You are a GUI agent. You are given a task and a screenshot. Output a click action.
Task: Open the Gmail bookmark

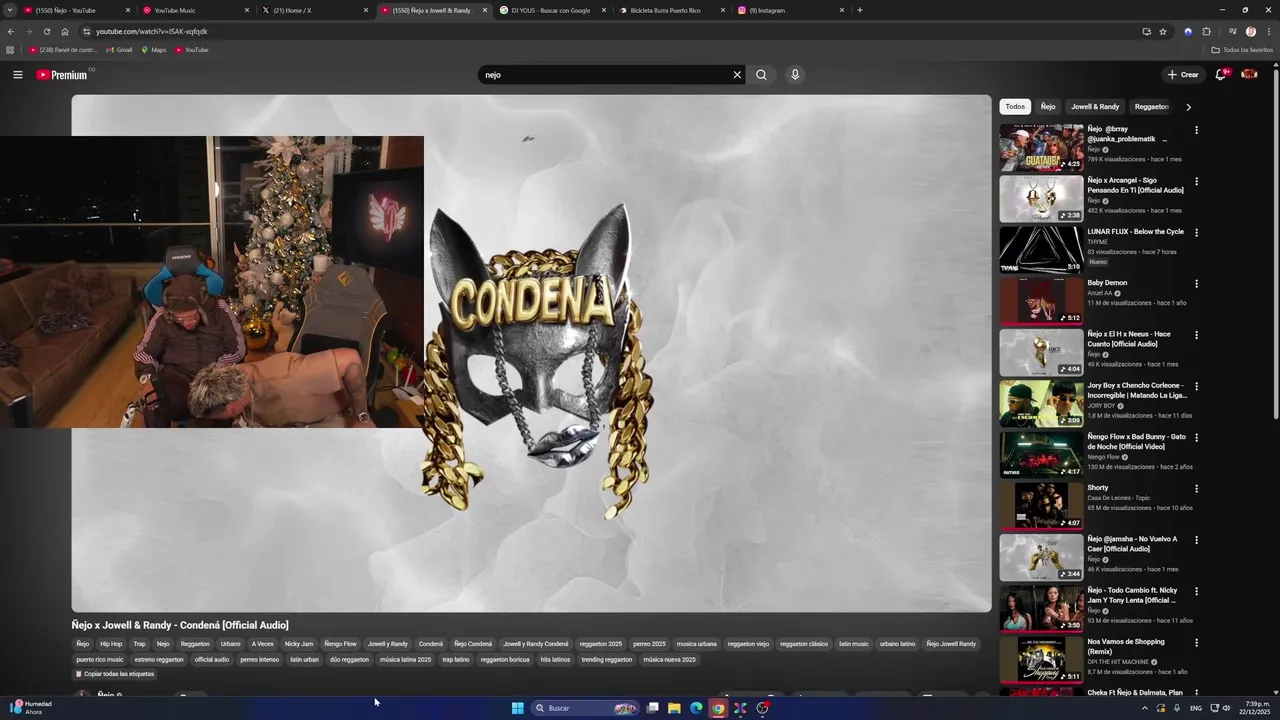119,50
